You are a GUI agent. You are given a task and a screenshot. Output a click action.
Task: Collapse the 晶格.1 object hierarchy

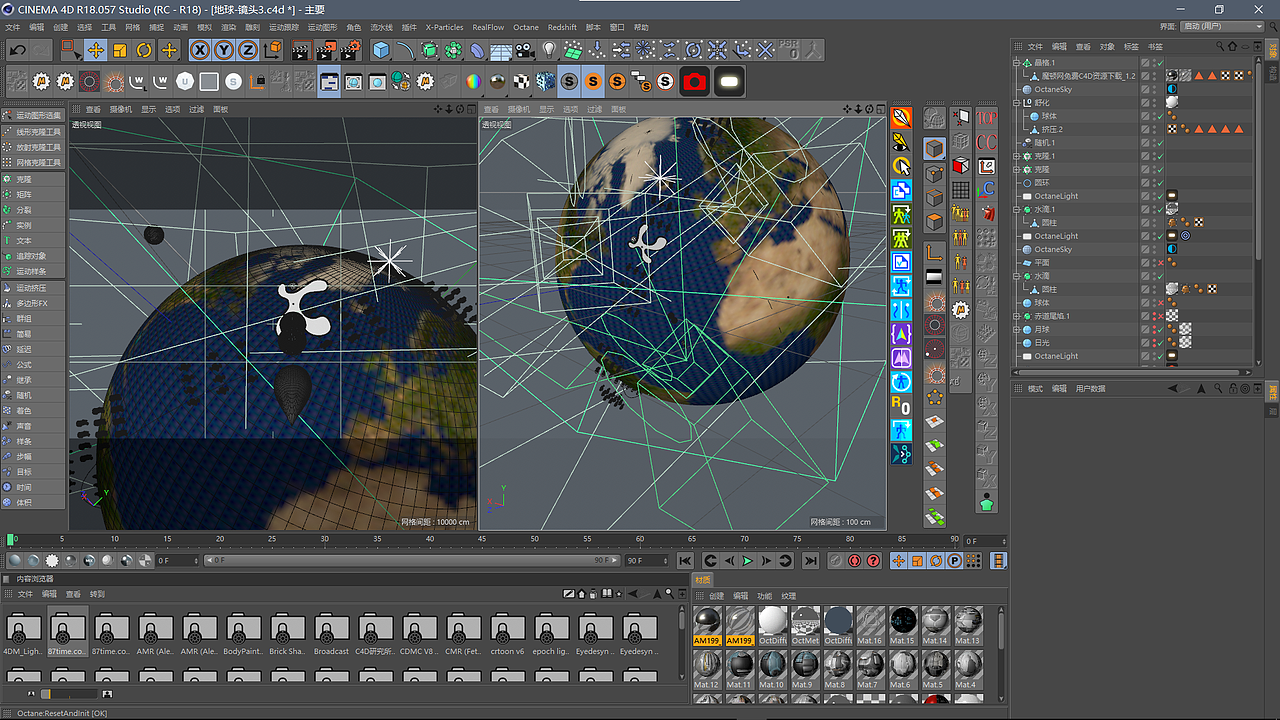tap(1017, 62)
